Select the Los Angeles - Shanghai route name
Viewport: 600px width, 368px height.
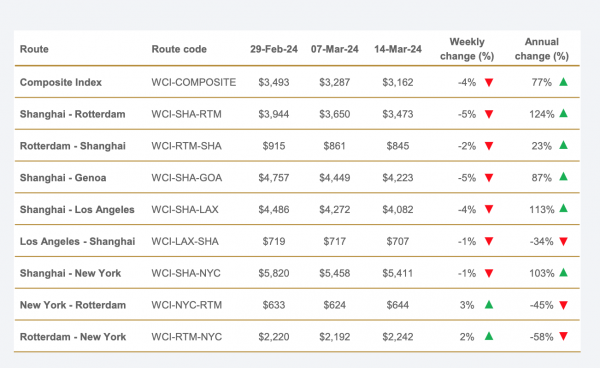pyautogui.click(x=77, y=241)
